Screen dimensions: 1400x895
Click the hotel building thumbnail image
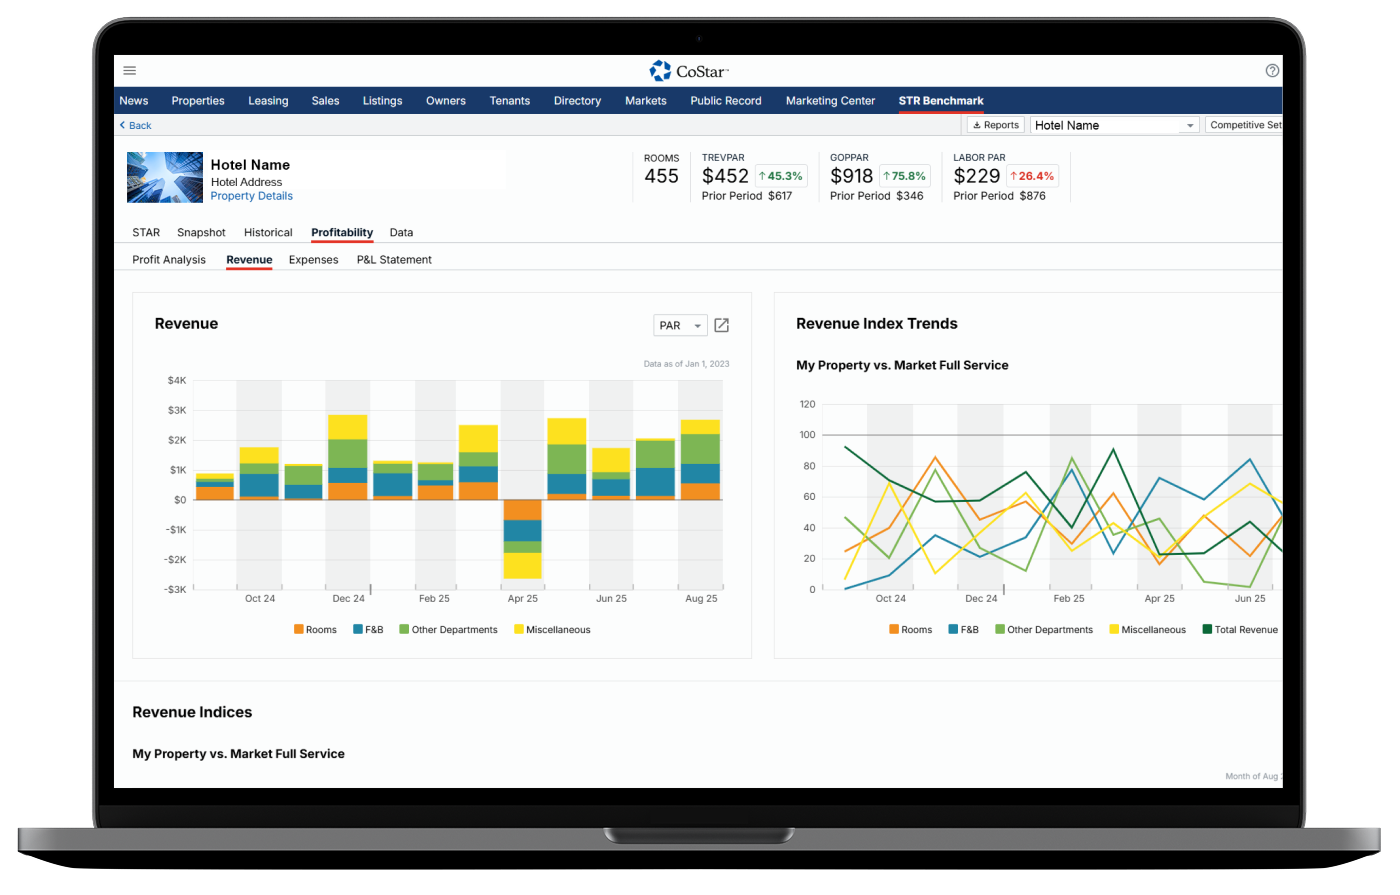pyautogui.click(x=165, y=177)
